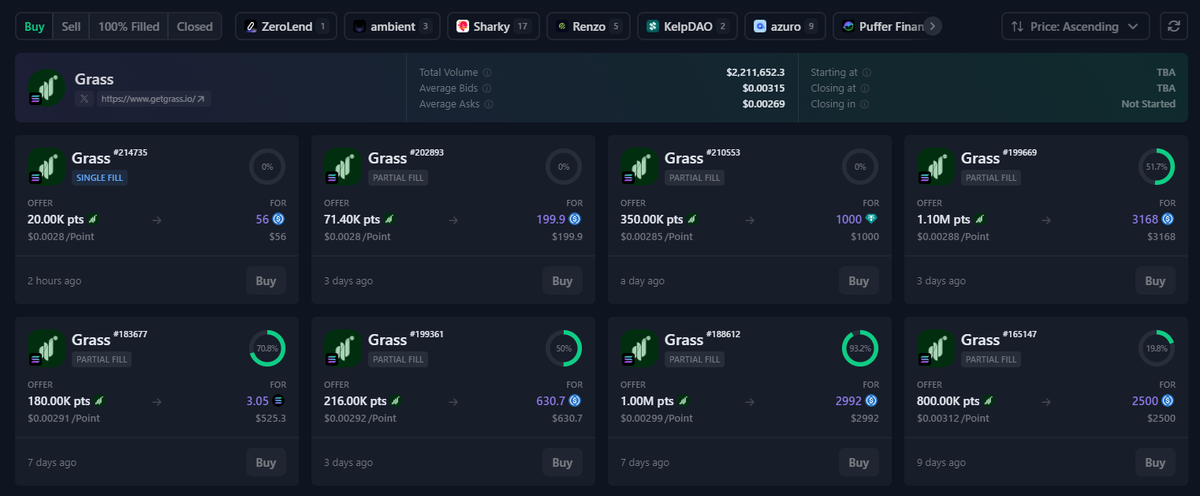Image resolution: width=1200 pixels, height=496 pixels.
Task: Click the Grass logo on offer #199669
Action: point(936,167)
